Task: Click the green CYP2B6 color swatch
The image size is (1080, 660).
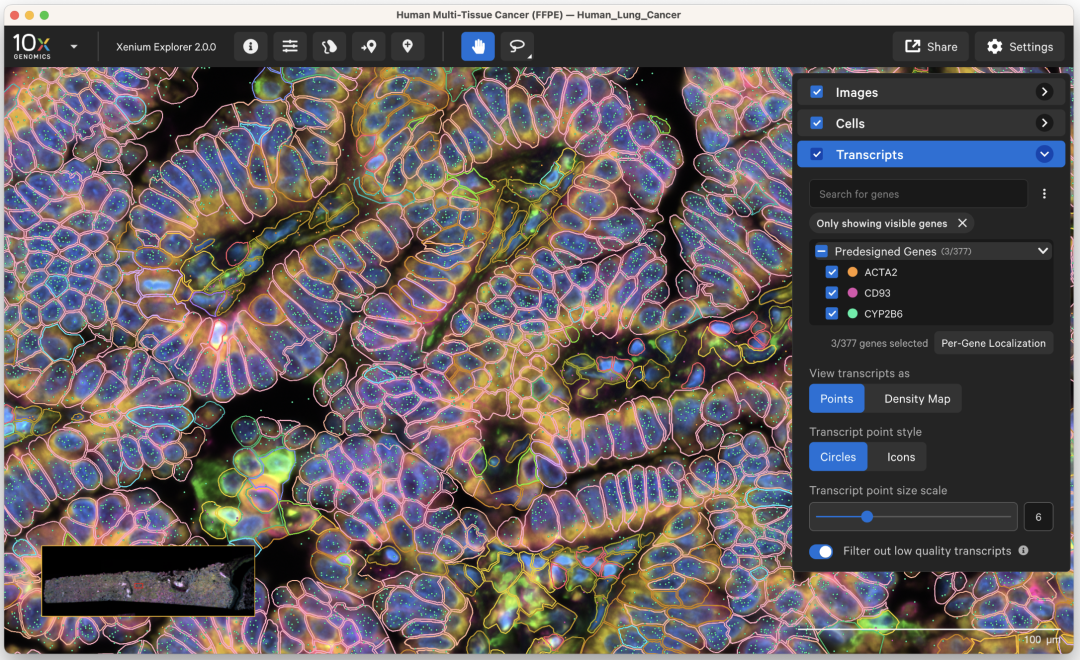Action: [x=853, y=313]
